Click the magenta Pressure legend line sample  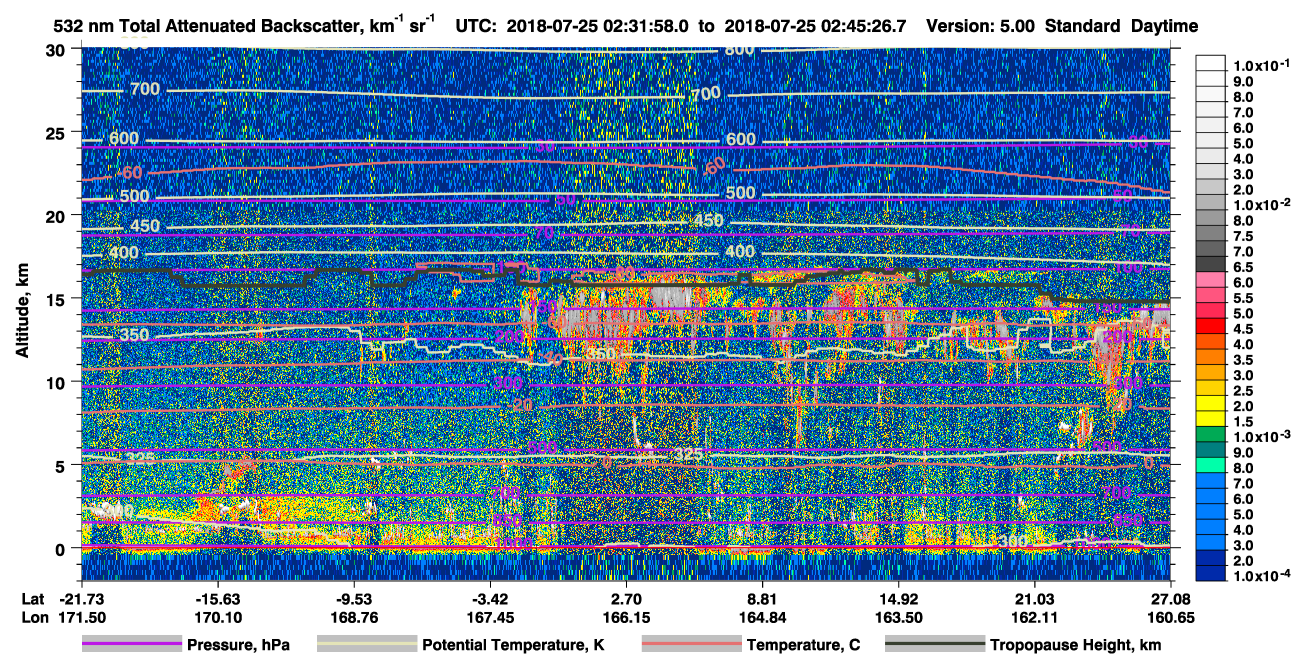[x=133, y=645]
